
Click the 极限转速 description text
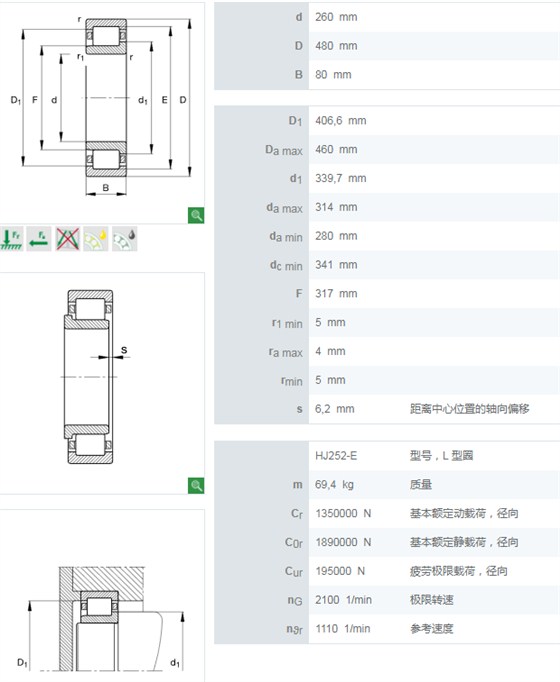click(x=431, y=600)
